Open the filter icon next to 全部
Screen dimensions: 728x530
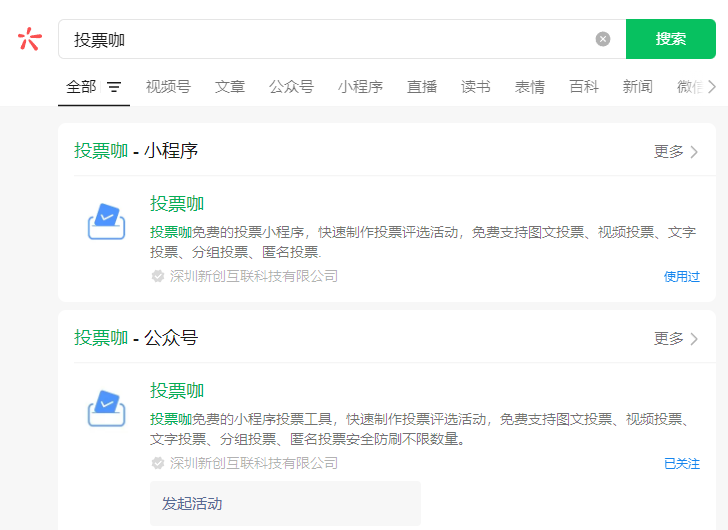click(114, 87)
